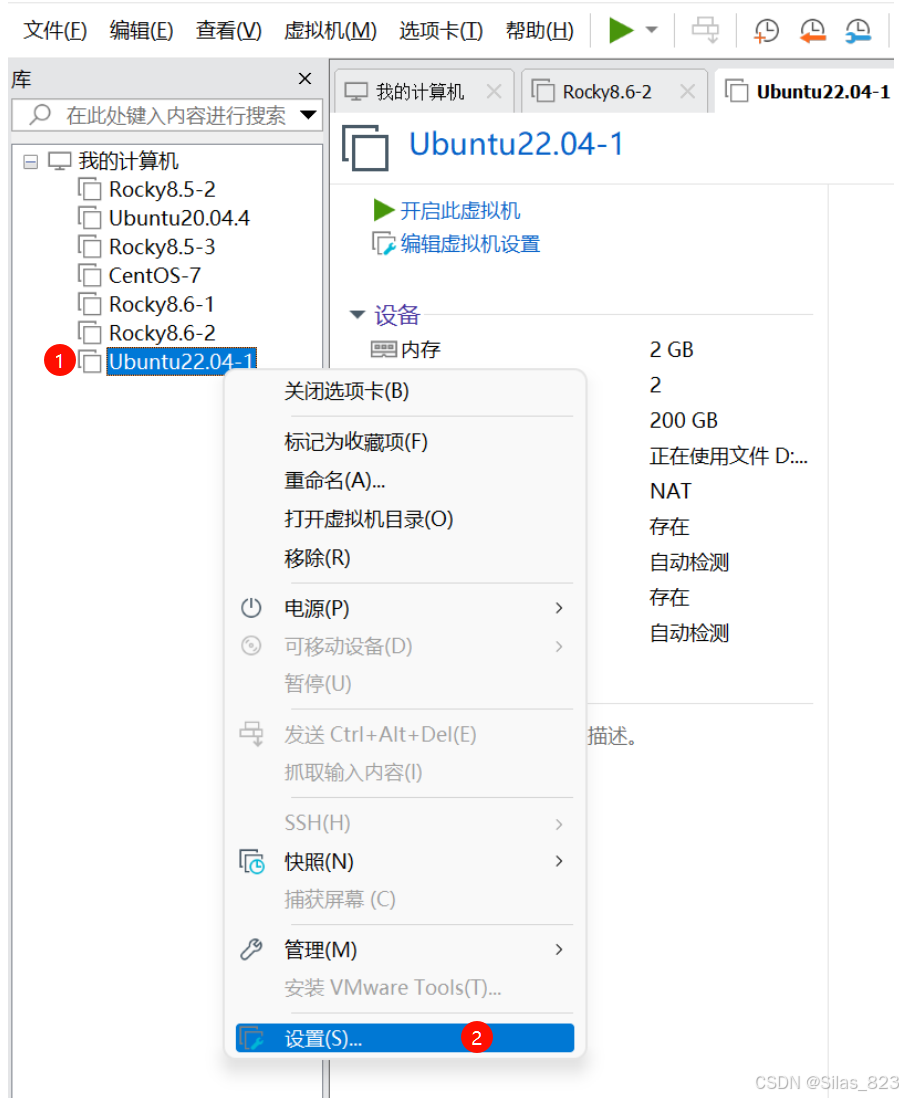Close the 我的计算机 tab
This screenshot has height=1098, width=903.
coord(494,91)
